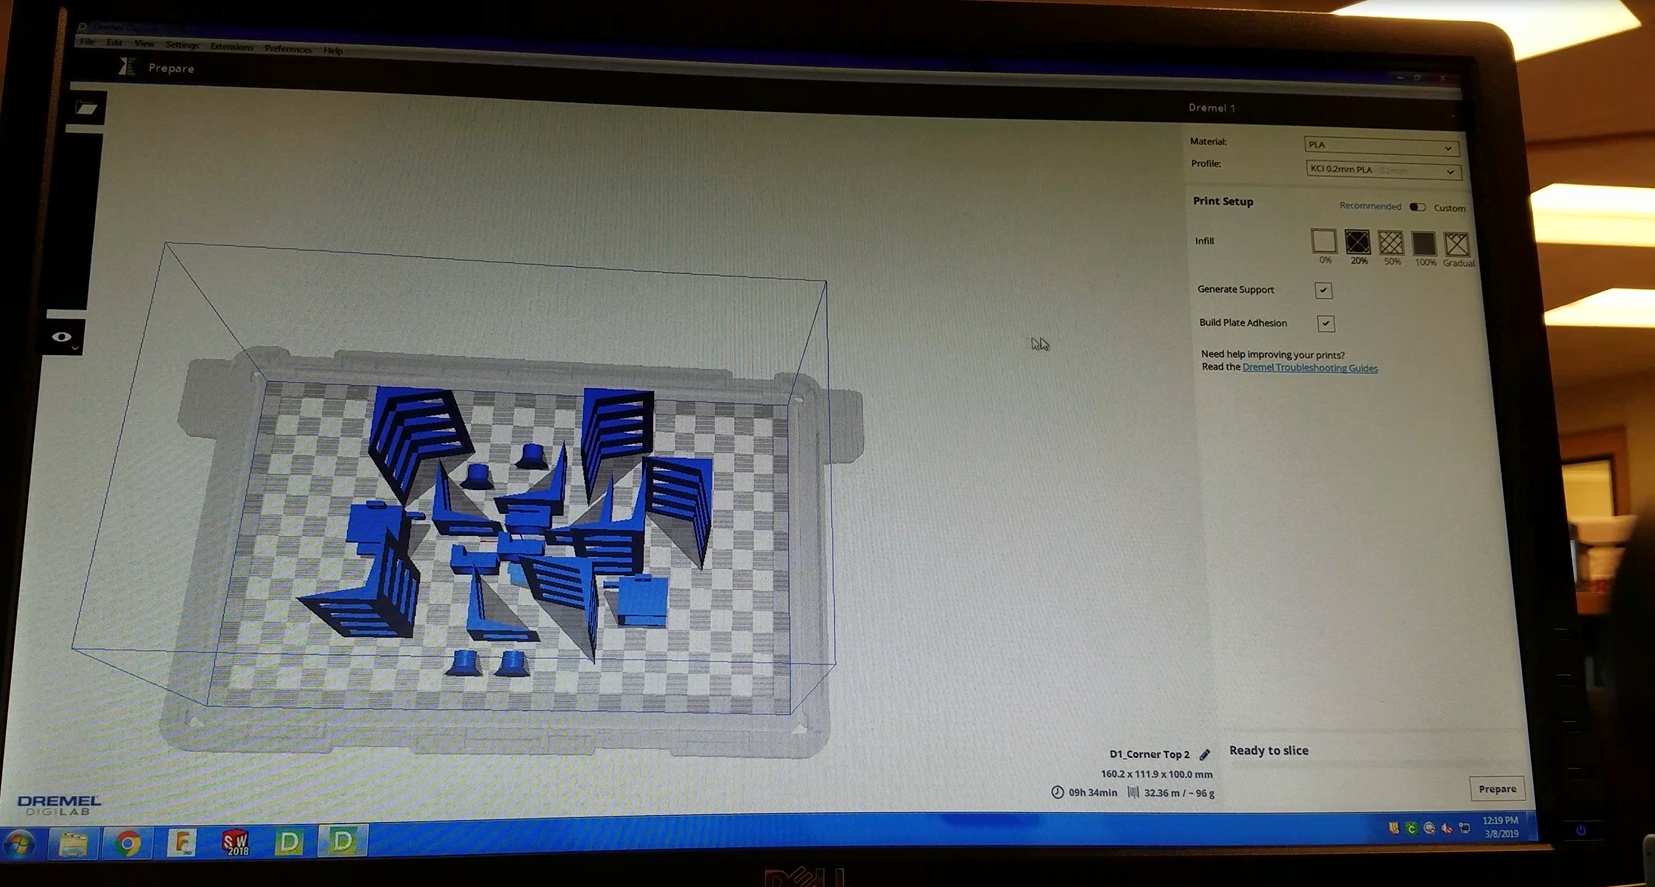Image resolution: width=1655 pixels, height=887 pixels.
Task: Open the orange F application in taskbar
Action: (x=181, y=843)
